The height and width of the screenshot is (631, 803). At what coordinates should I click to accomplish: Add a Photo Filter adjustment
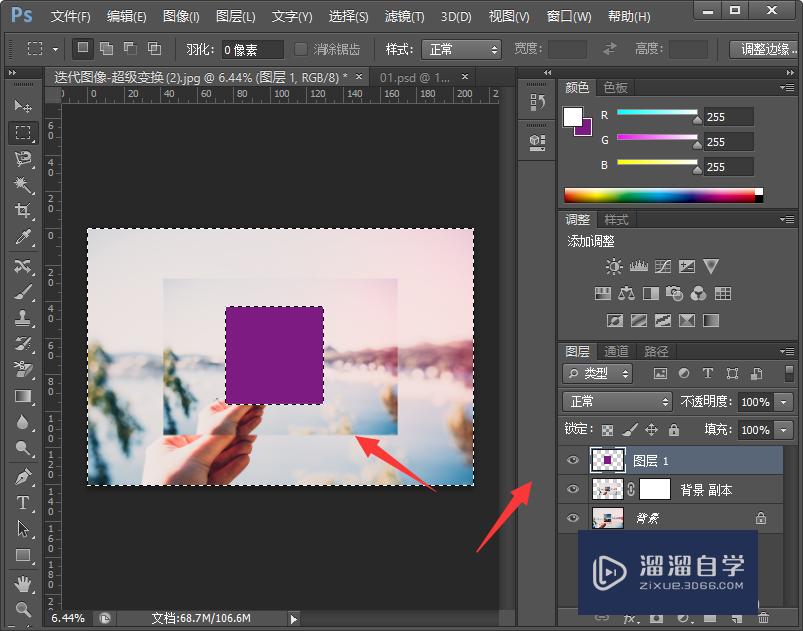[x=674, y=293]
